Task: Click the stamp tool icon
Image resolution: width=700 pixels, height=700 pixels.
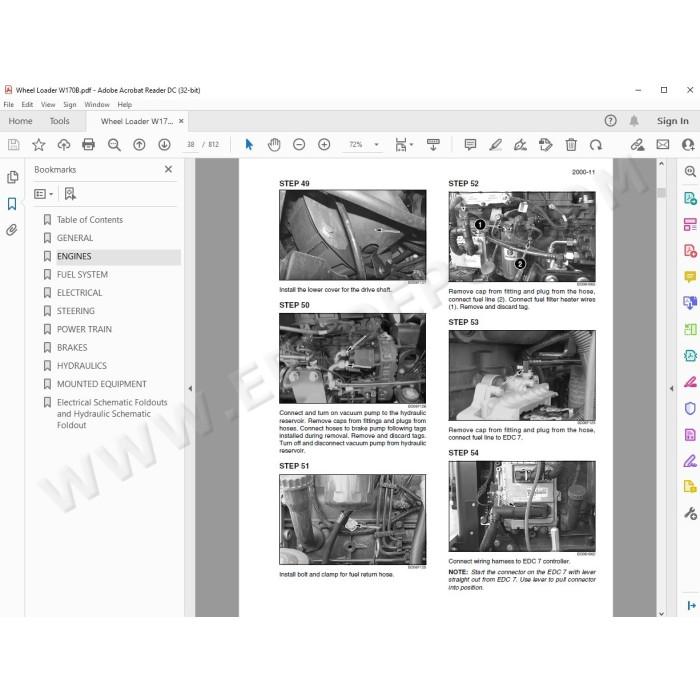Action: [x=546, y=145]
